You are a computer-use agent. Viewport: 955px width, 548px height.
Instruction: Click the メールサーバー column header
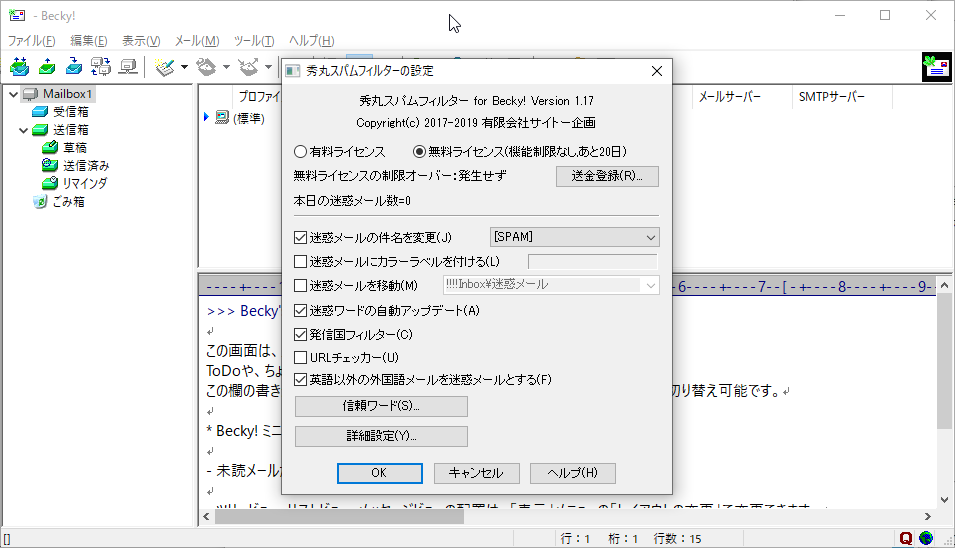pos(742,97)
